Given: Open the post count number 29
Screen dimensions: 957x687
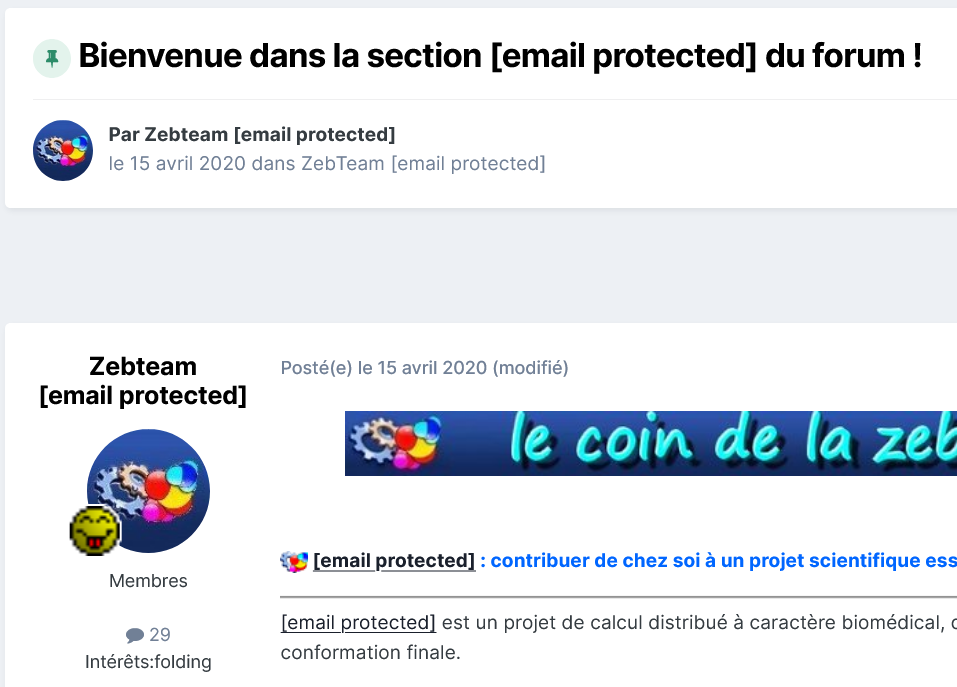Looking at the screenshot, I should click(x=160, y=635).
